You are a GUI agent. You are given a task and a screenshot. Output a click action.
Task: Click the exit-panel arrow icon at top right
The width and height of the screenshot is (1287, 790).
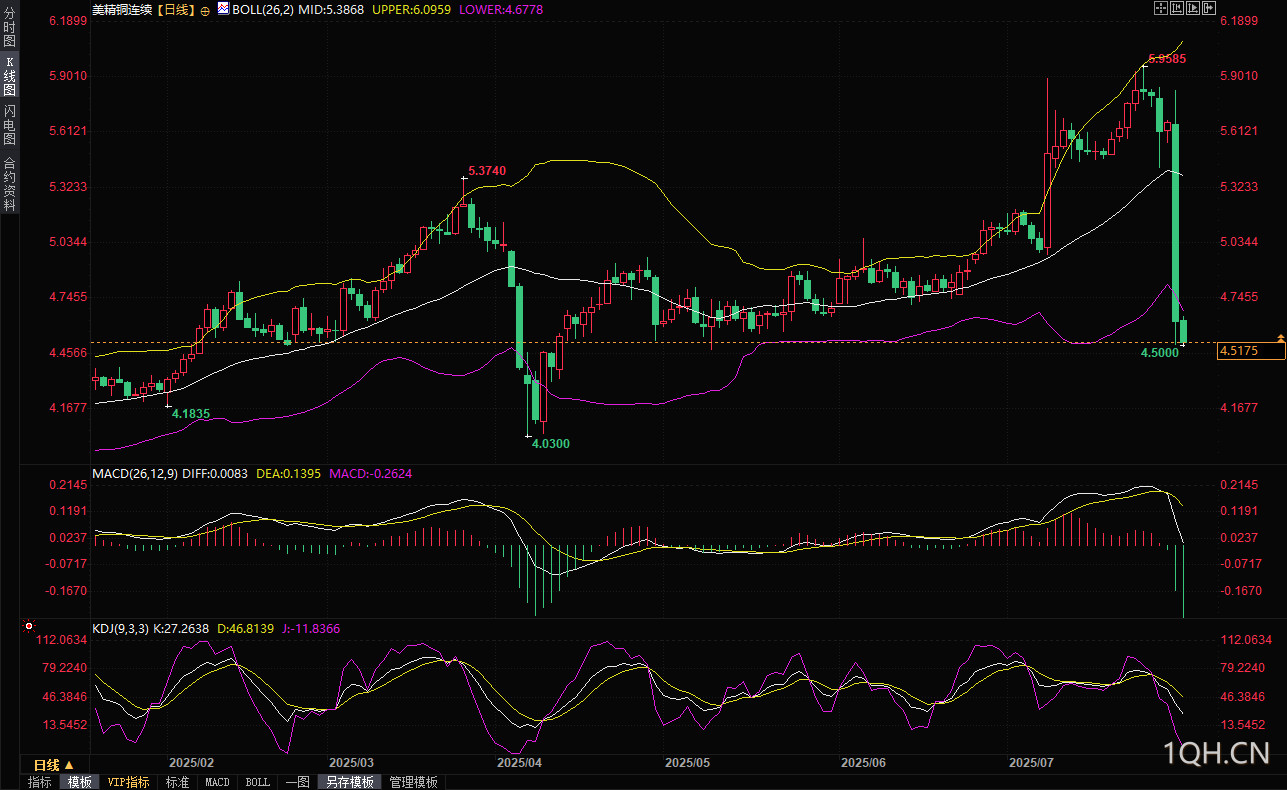[1209, 8]
